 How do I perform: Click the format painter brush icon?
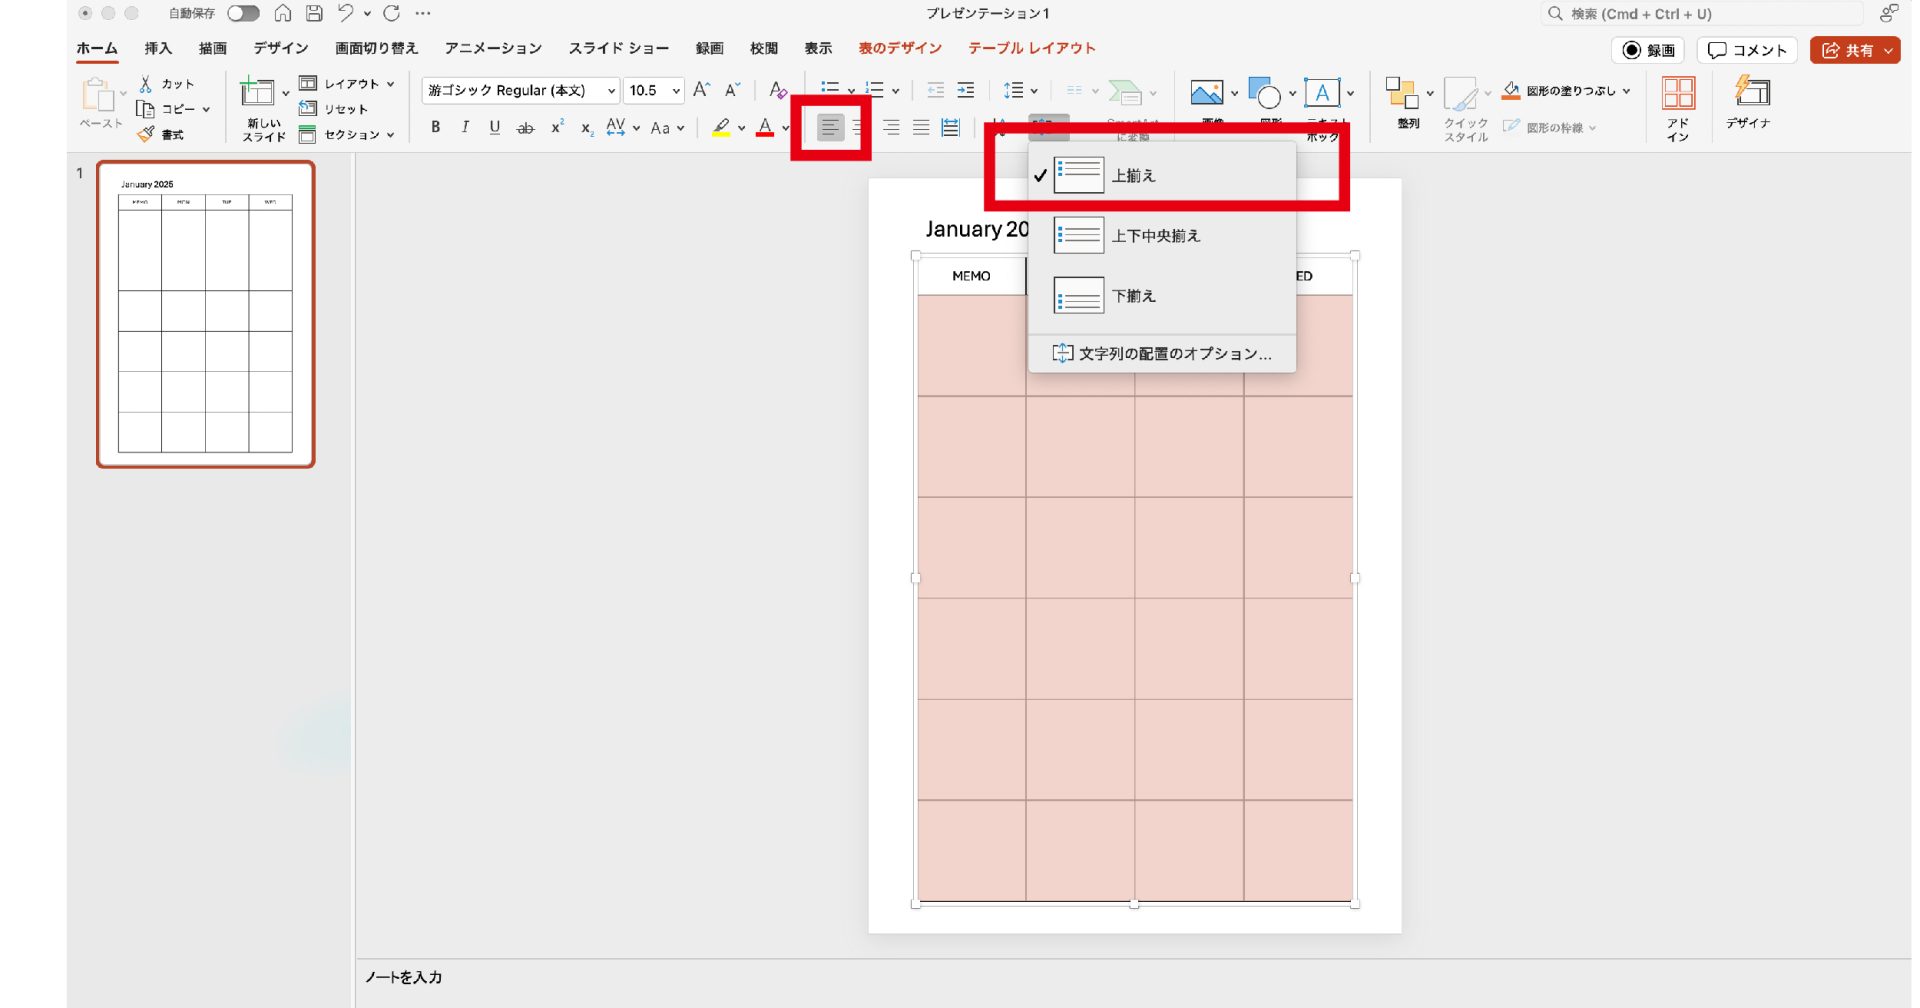[x=147, y=134]
